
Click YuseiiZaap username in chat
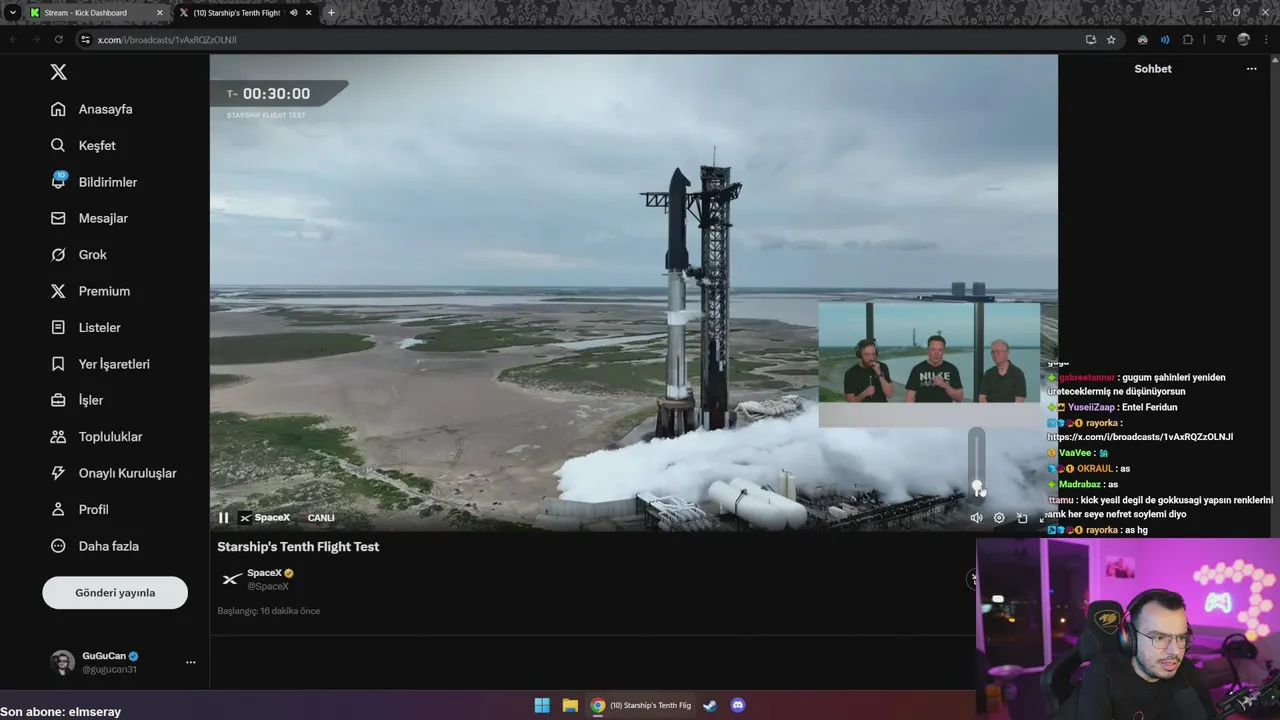coord(1092,407)
